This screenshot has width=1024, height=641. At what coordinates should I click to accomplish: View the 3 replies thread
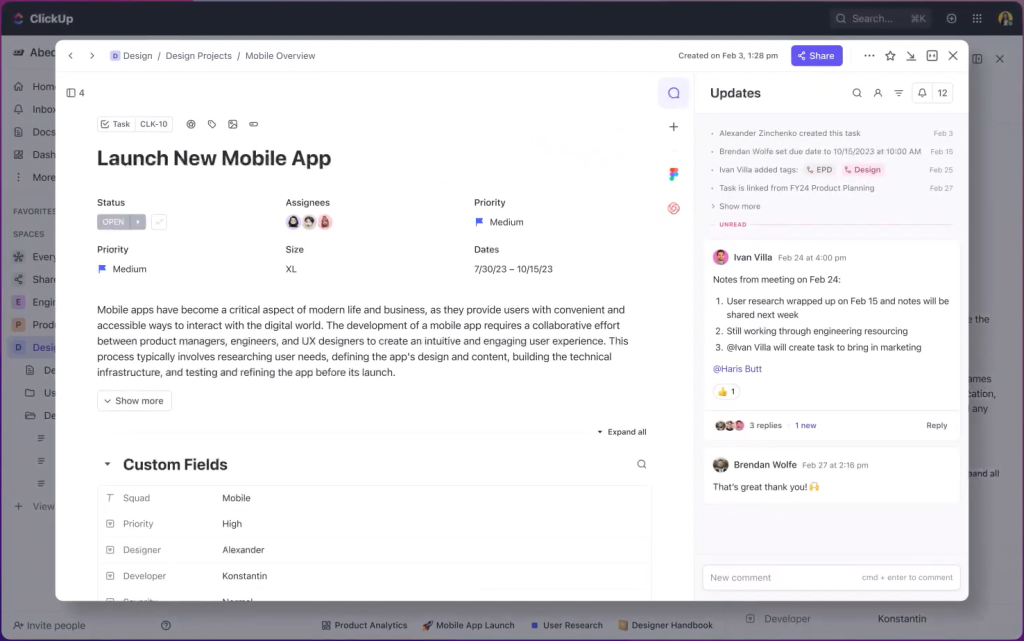(765, 426)
